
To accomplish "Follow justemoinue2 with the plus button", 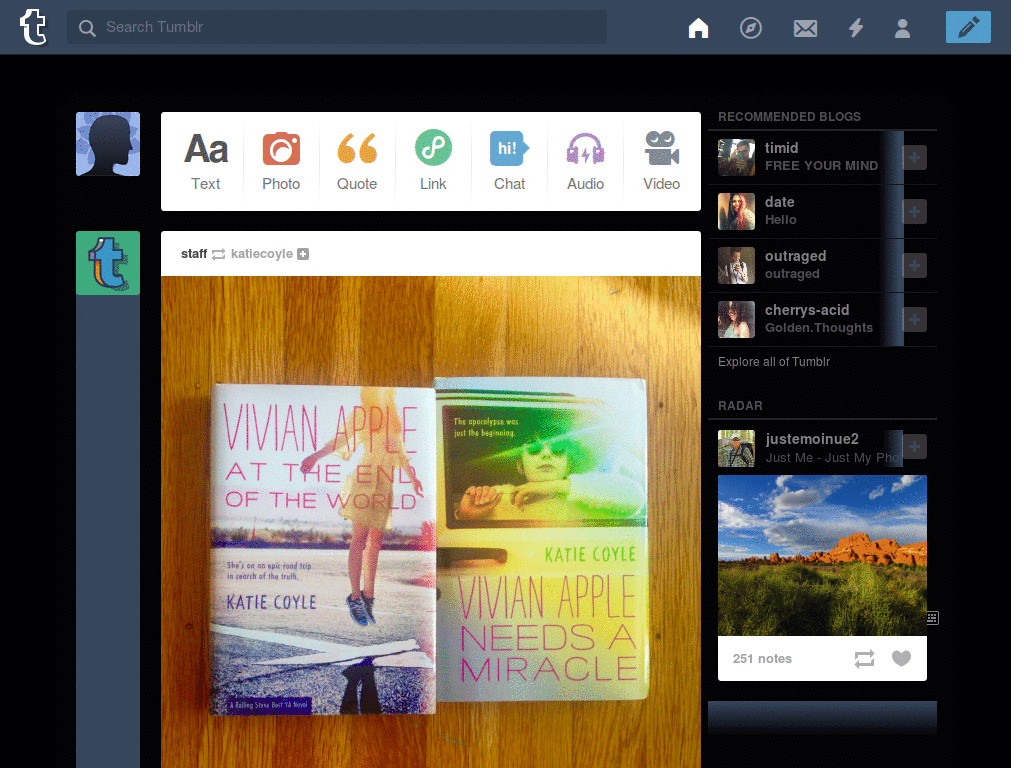I will [914, 447].
